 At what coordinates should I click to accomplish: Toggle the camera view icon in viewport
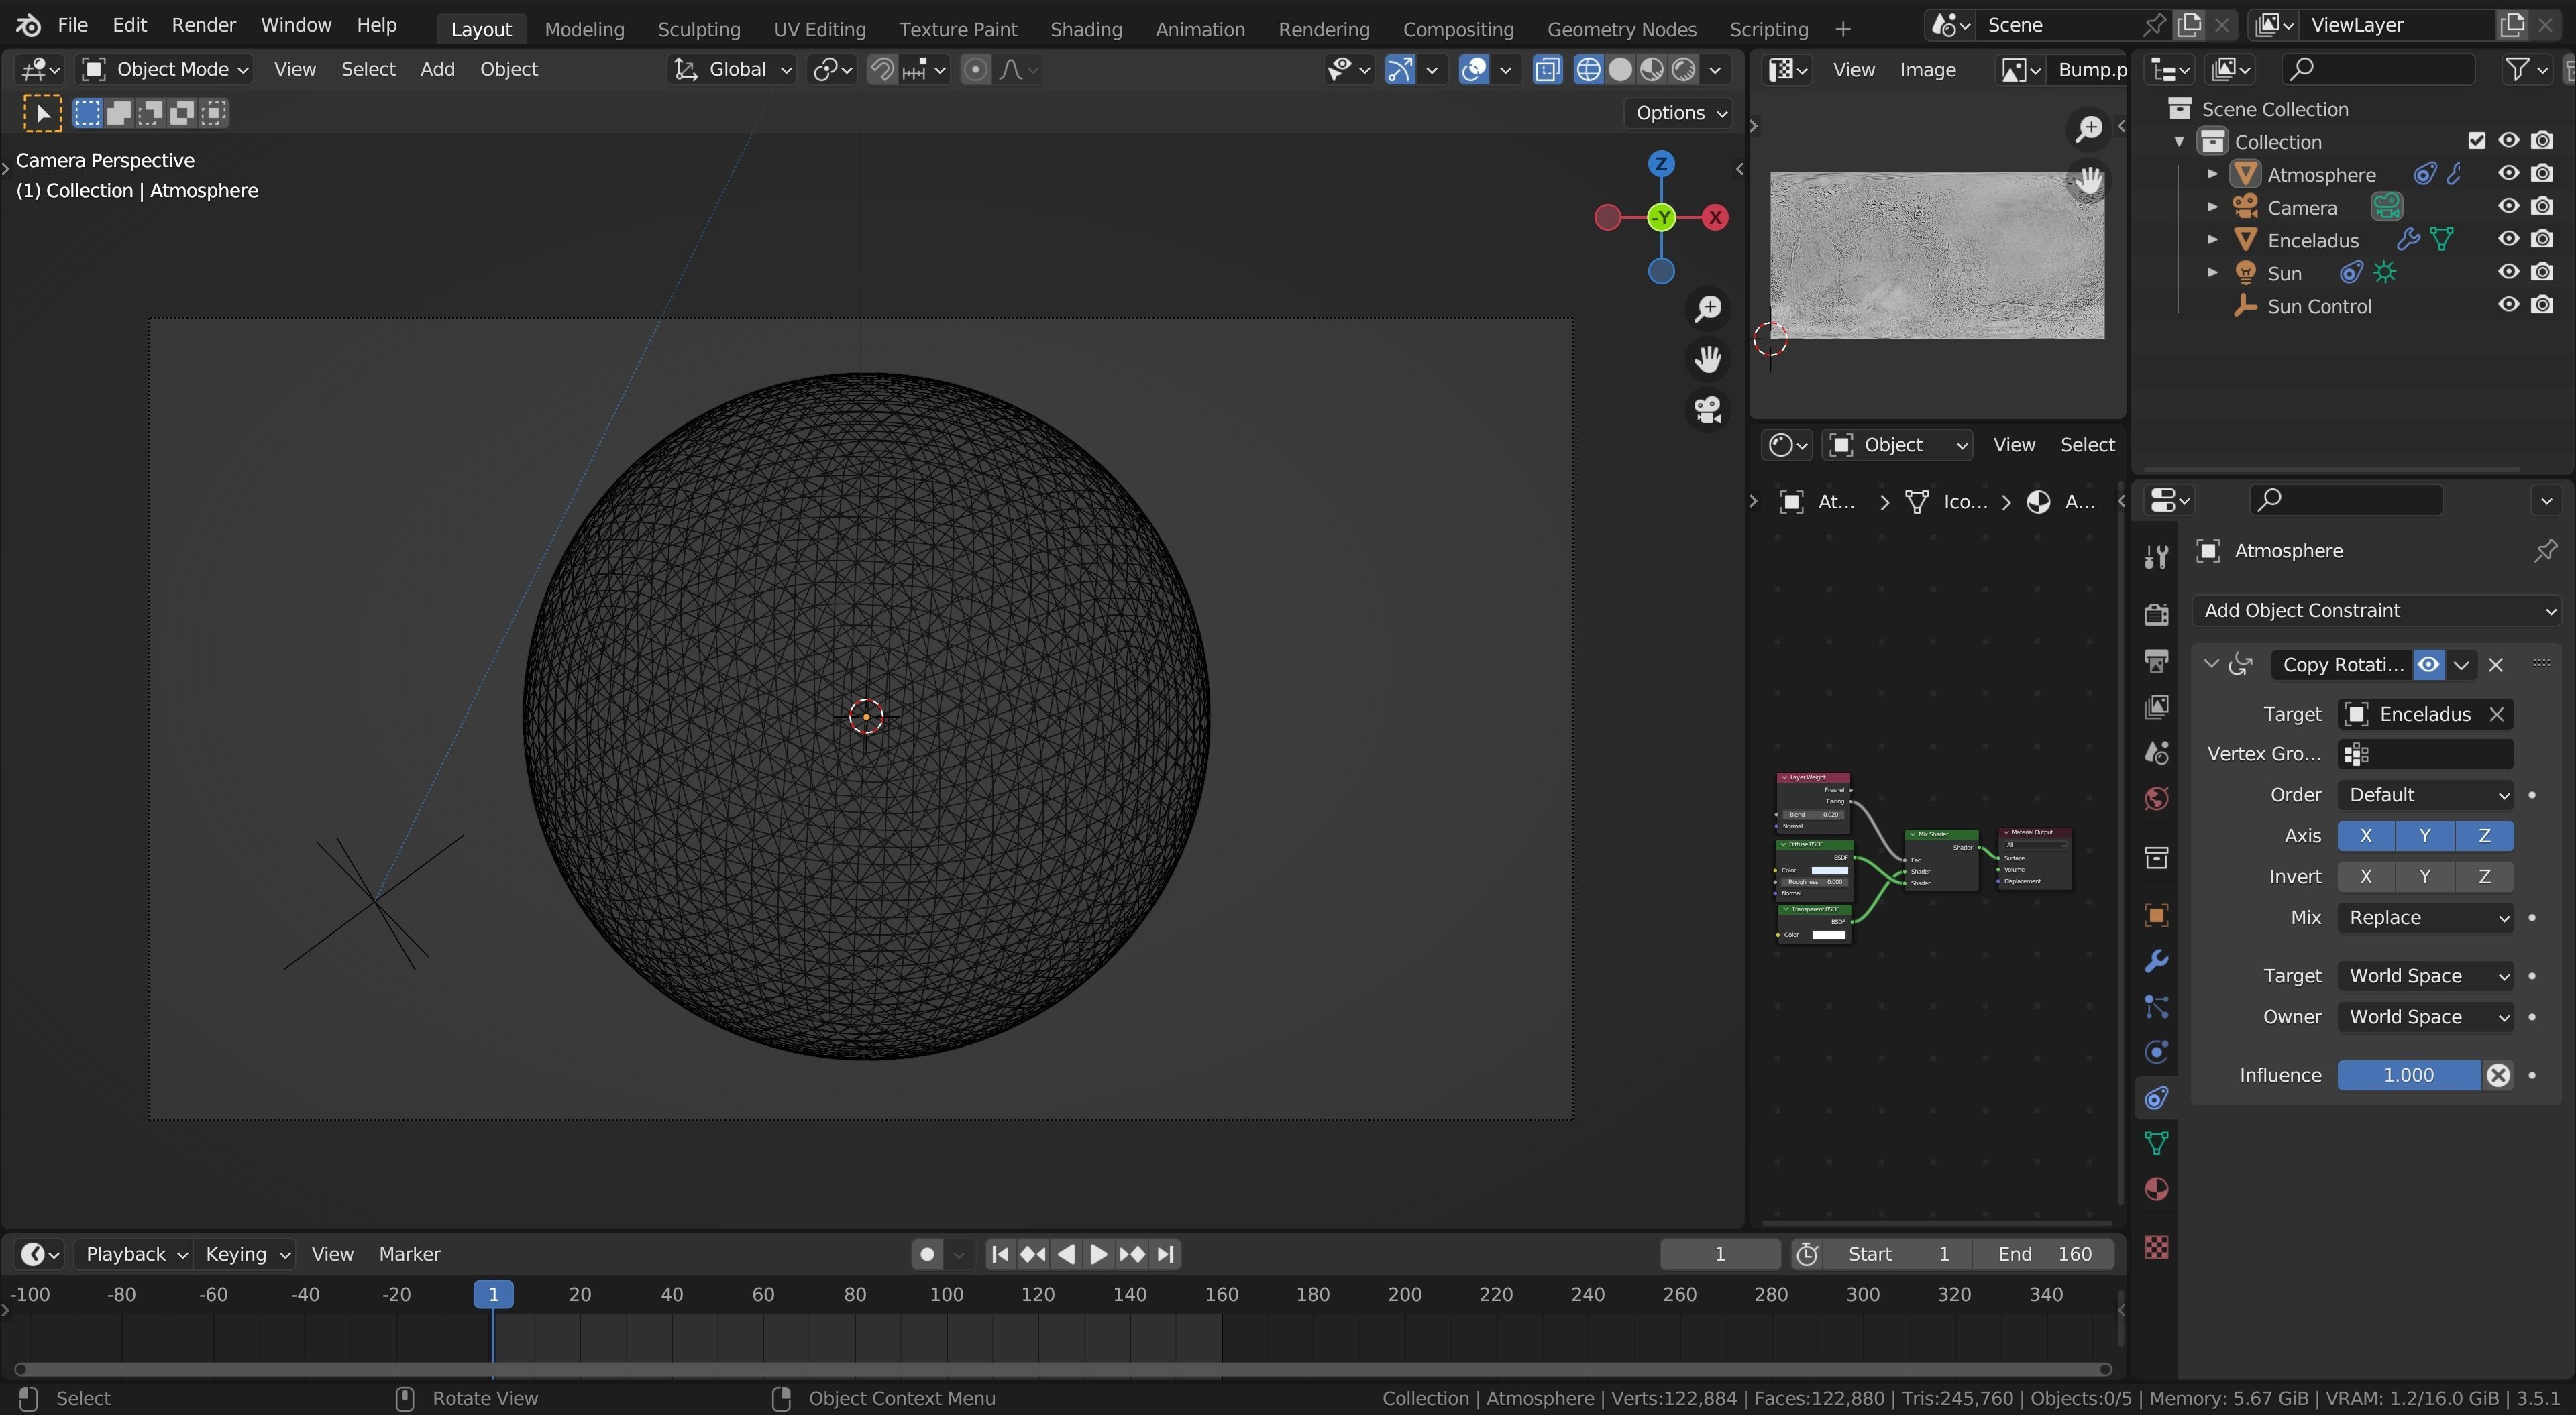click(1708, 409)
